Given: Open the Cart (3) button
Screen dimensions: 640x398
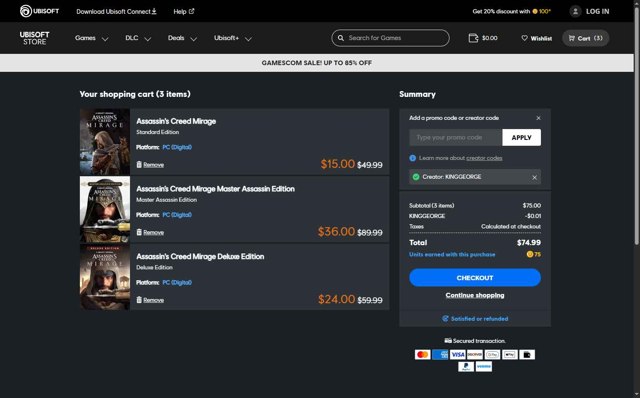Looking at the screenshot, I should 586,38.
